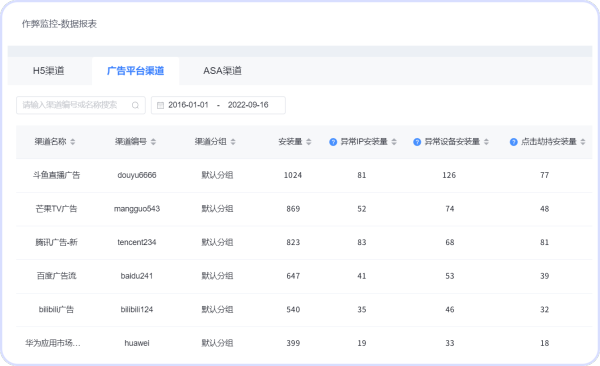Screen dimensions: 600x366
Task: Click the 百度广告流 channel name
Action: point(56,276)
